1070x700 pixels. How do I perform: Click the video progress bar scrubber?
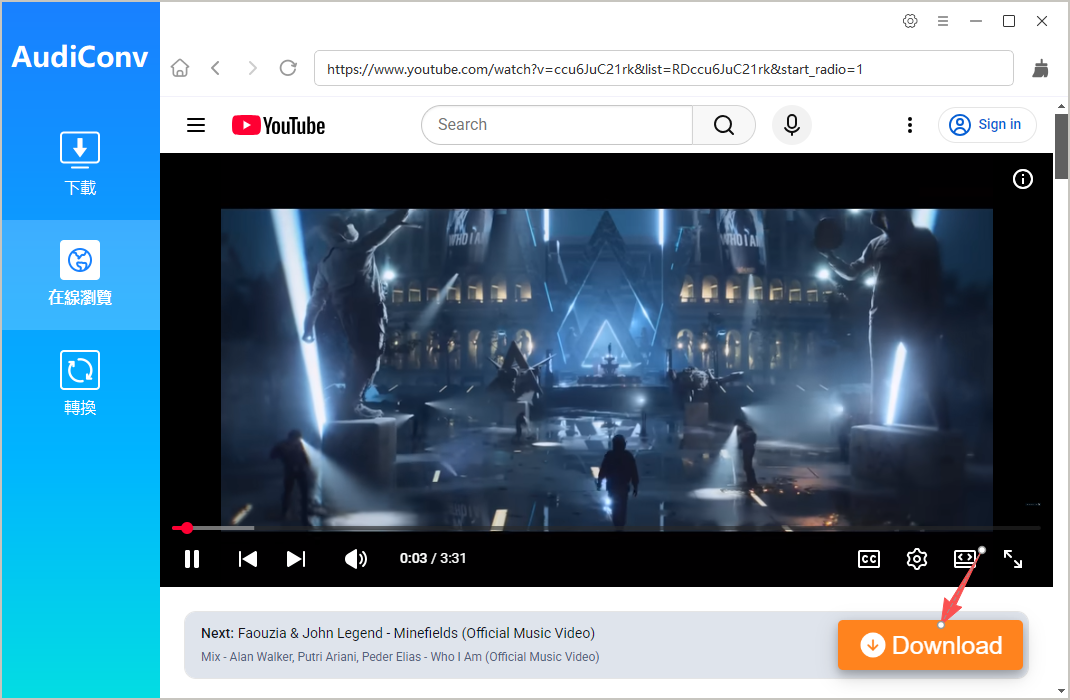click(187, 528)
